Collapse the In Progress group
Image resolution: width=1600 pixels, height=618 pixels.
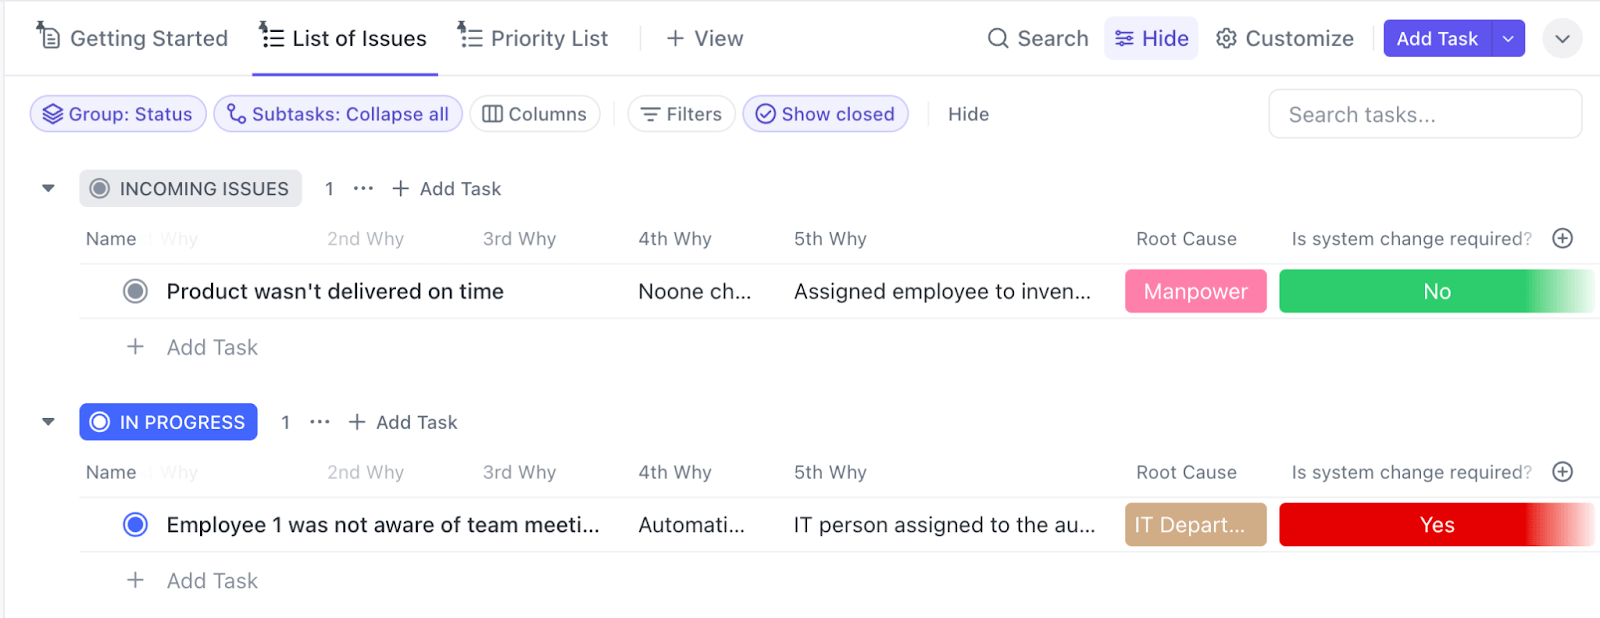(48, 422)
